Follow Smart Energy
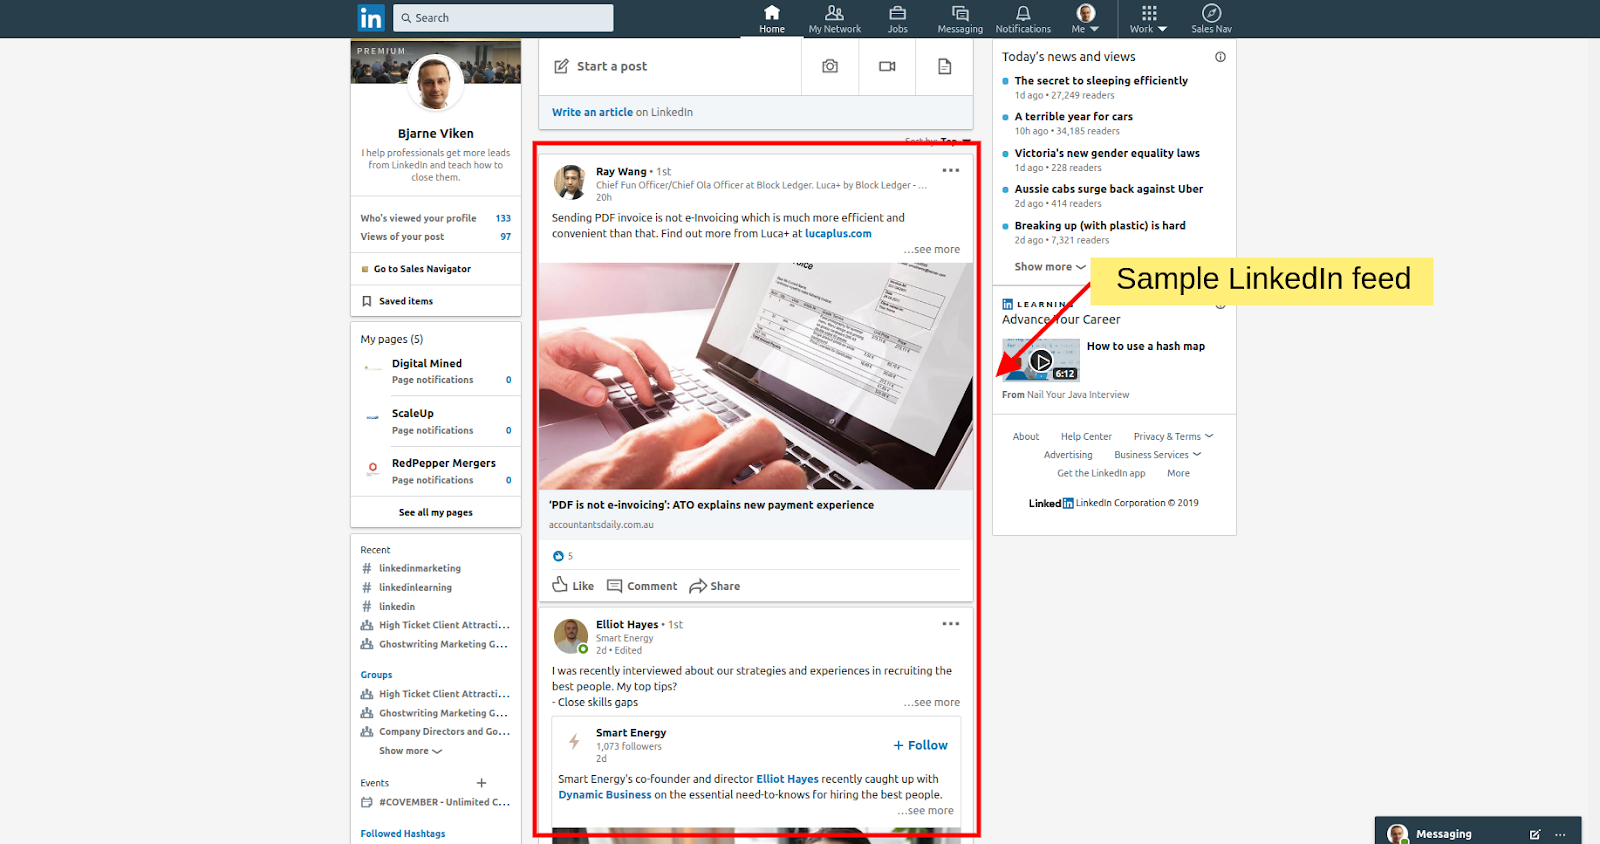The width and height of the screenshot is (1600, 844). tap(920, 745)
